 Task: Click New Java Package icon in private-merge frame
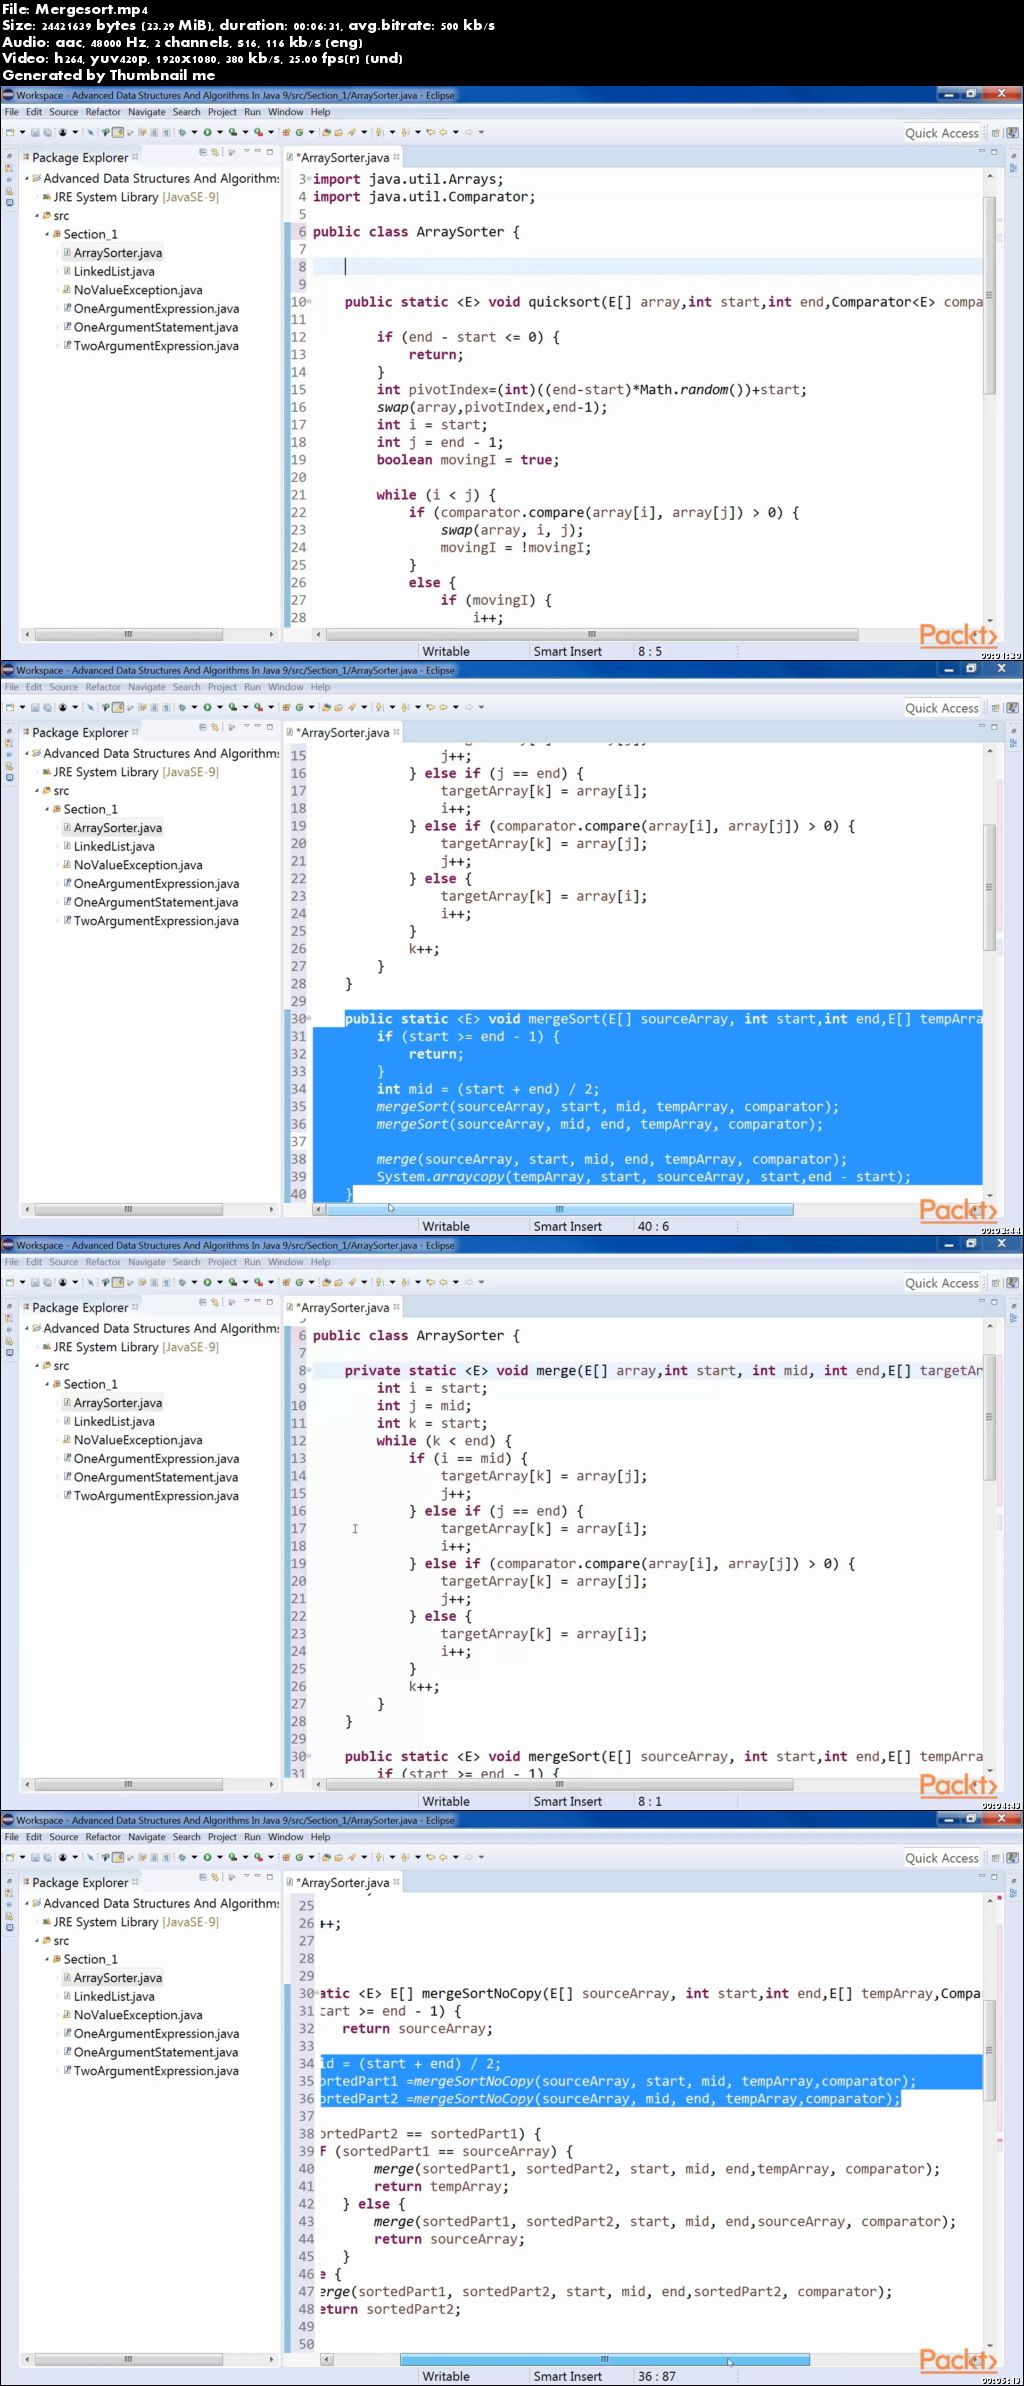(287, 1282)
